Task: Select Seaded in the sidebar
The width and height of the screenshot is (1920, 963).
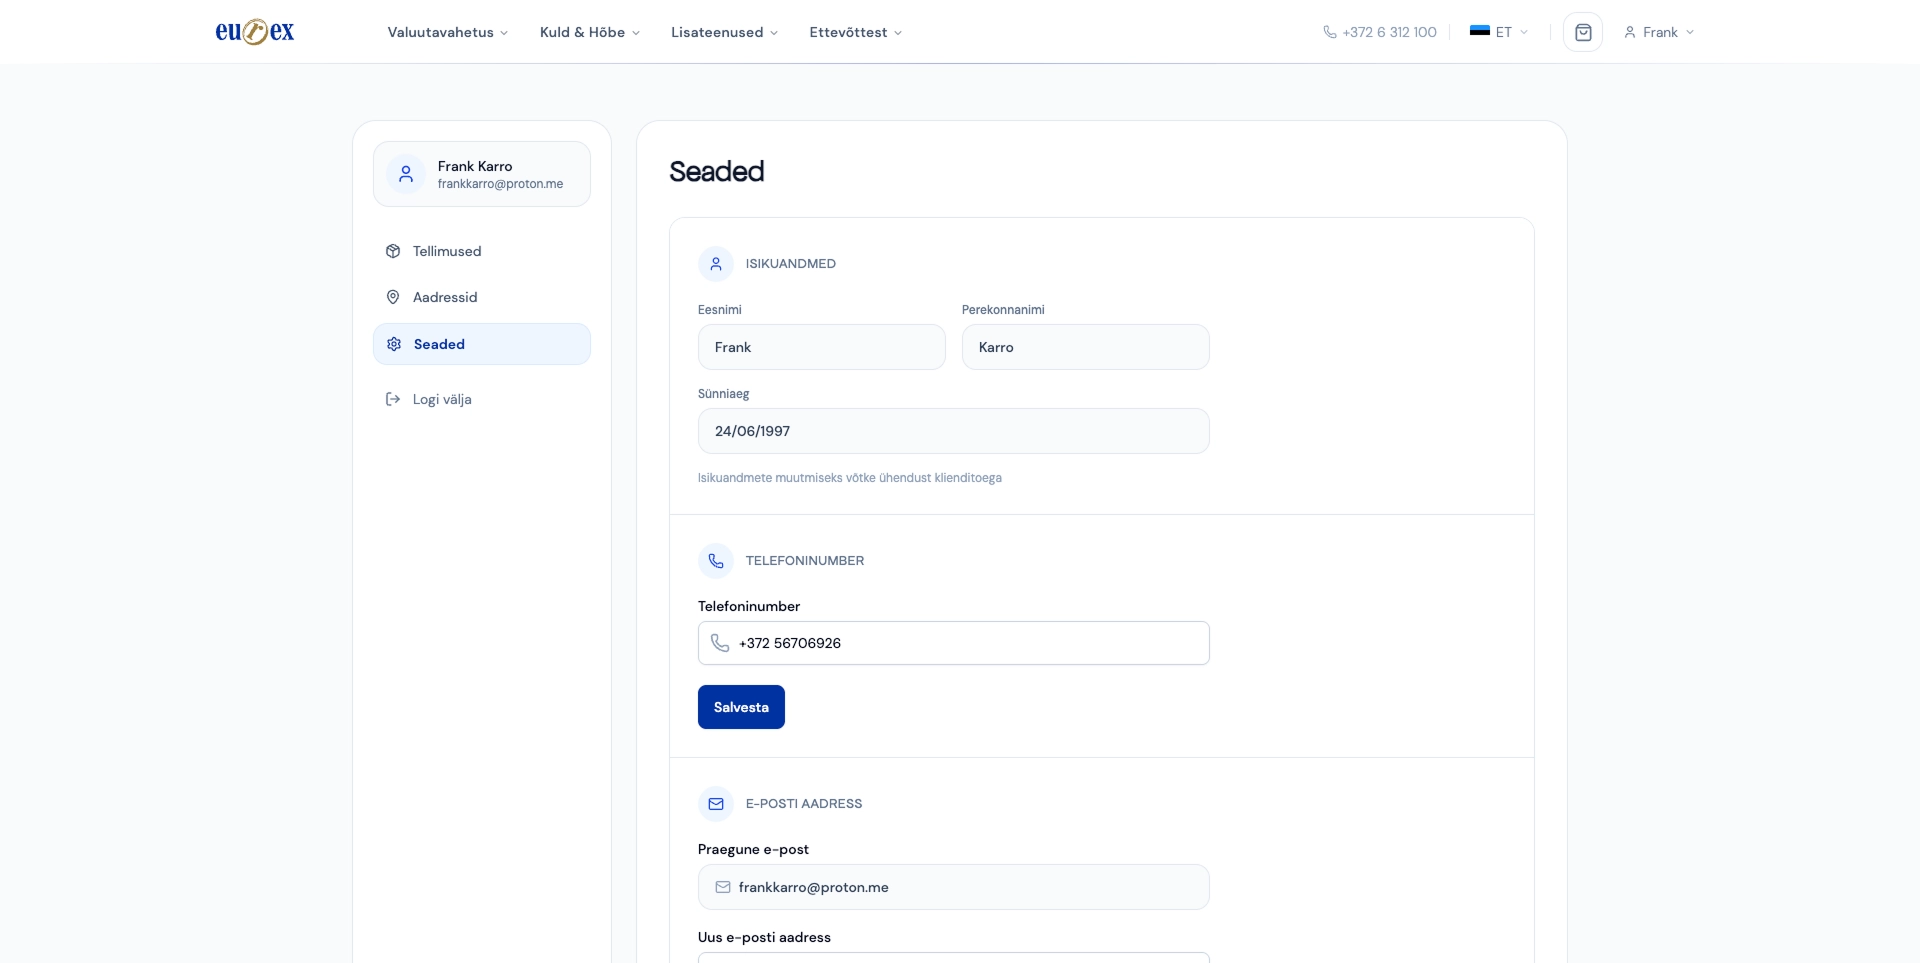Action: (x=482, y=344)
